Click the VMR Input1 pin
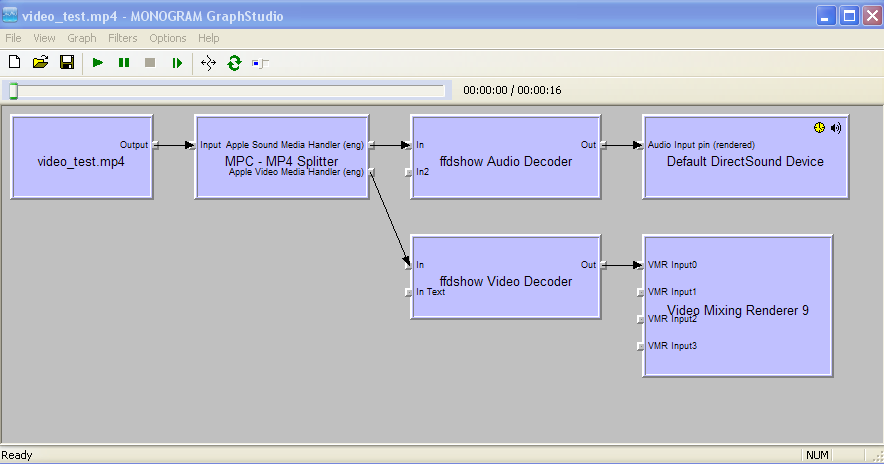884x464 pixels. pyautogui.click(x=640, y=293)
